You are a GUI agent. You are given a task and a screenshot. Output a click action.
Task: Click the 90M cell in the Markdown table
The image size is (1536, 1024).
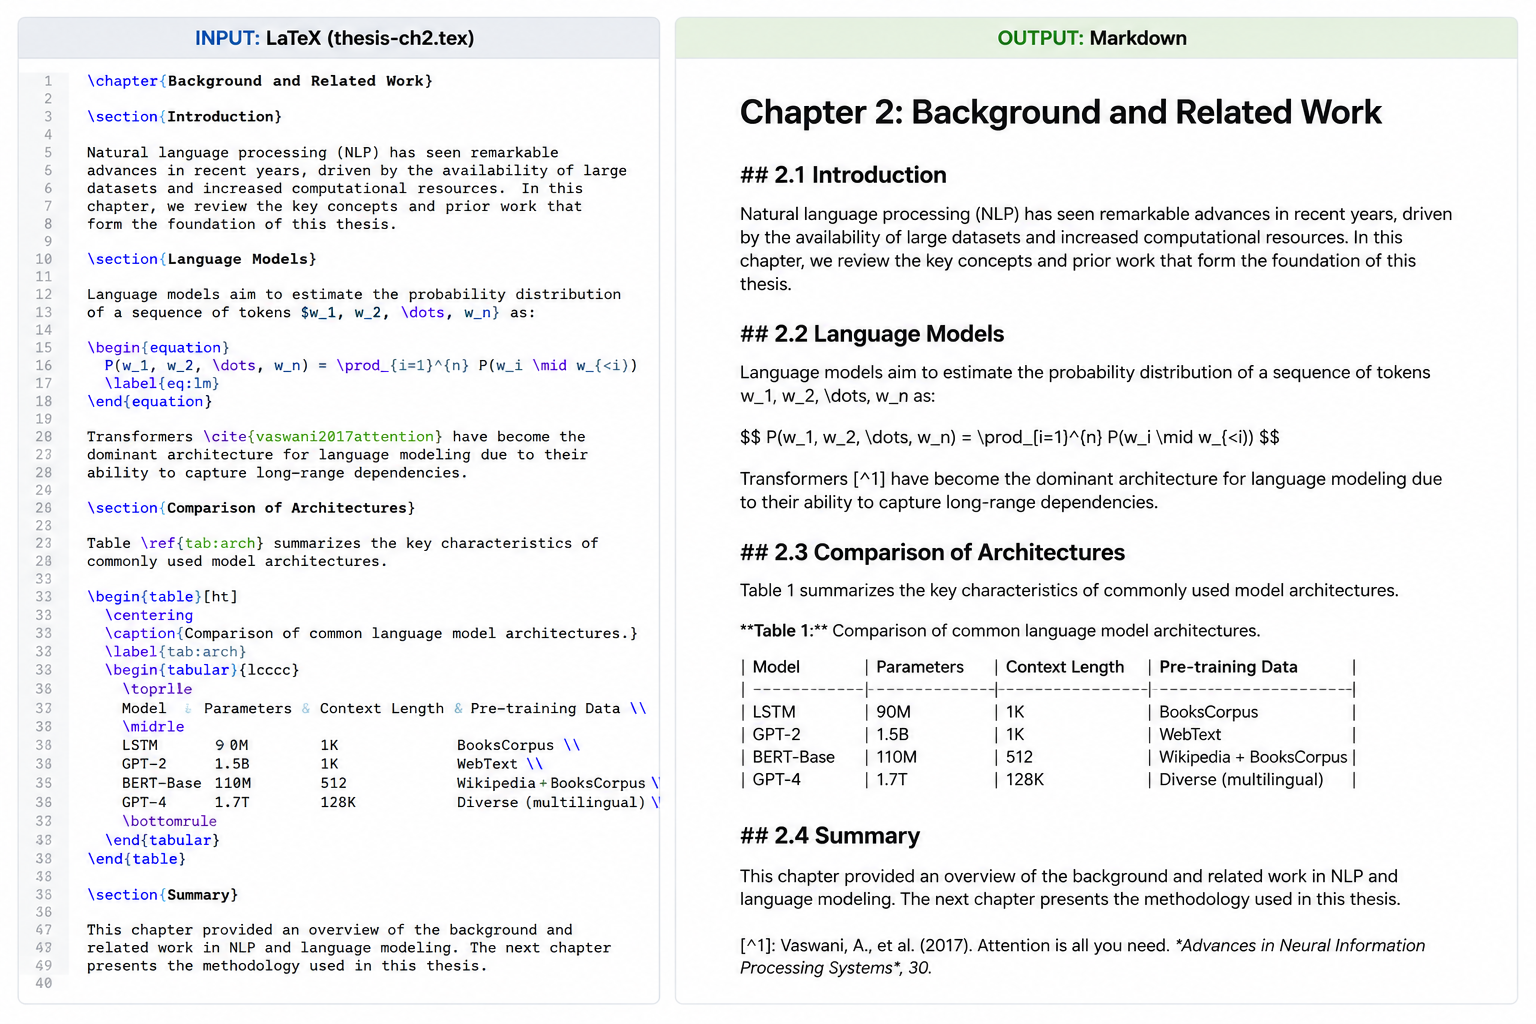tap(893, 712)
